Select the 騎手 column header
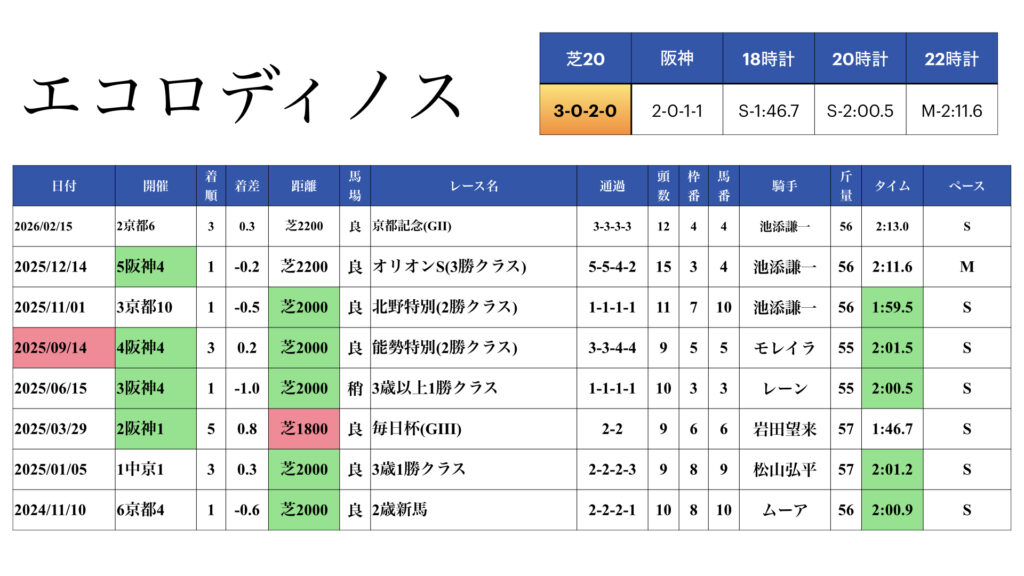 (784, 186)
